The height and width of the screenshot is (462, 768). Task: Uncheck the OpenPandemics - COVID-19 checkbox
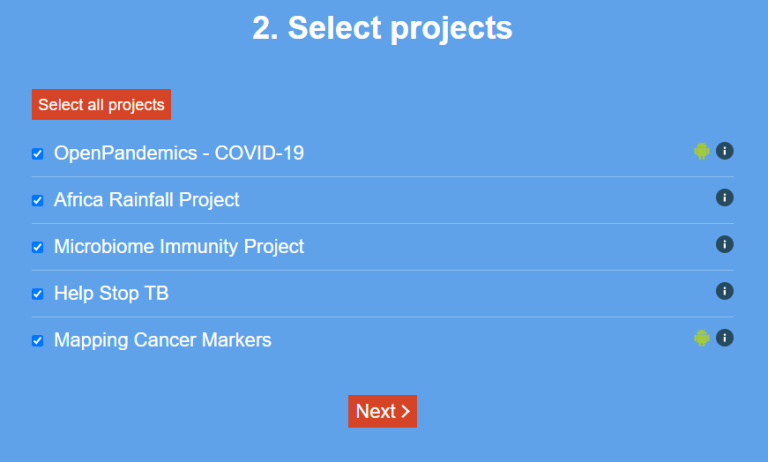pos(38,154)
